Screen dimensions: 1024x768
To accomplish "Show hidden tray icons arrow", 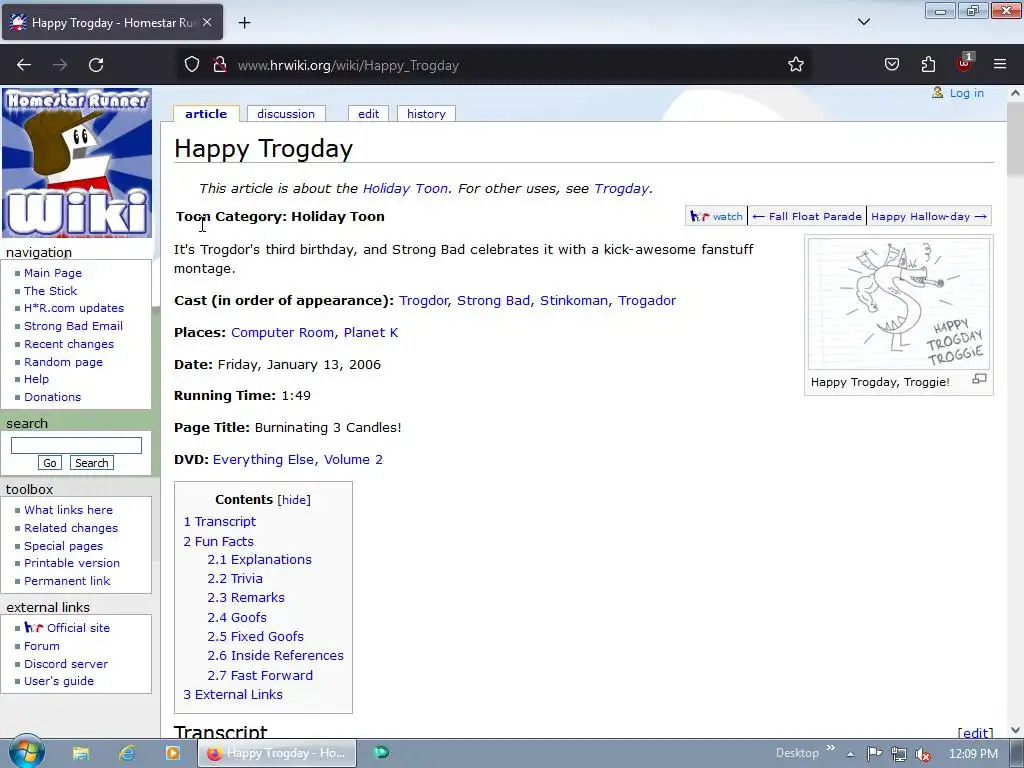I will 850,754.
